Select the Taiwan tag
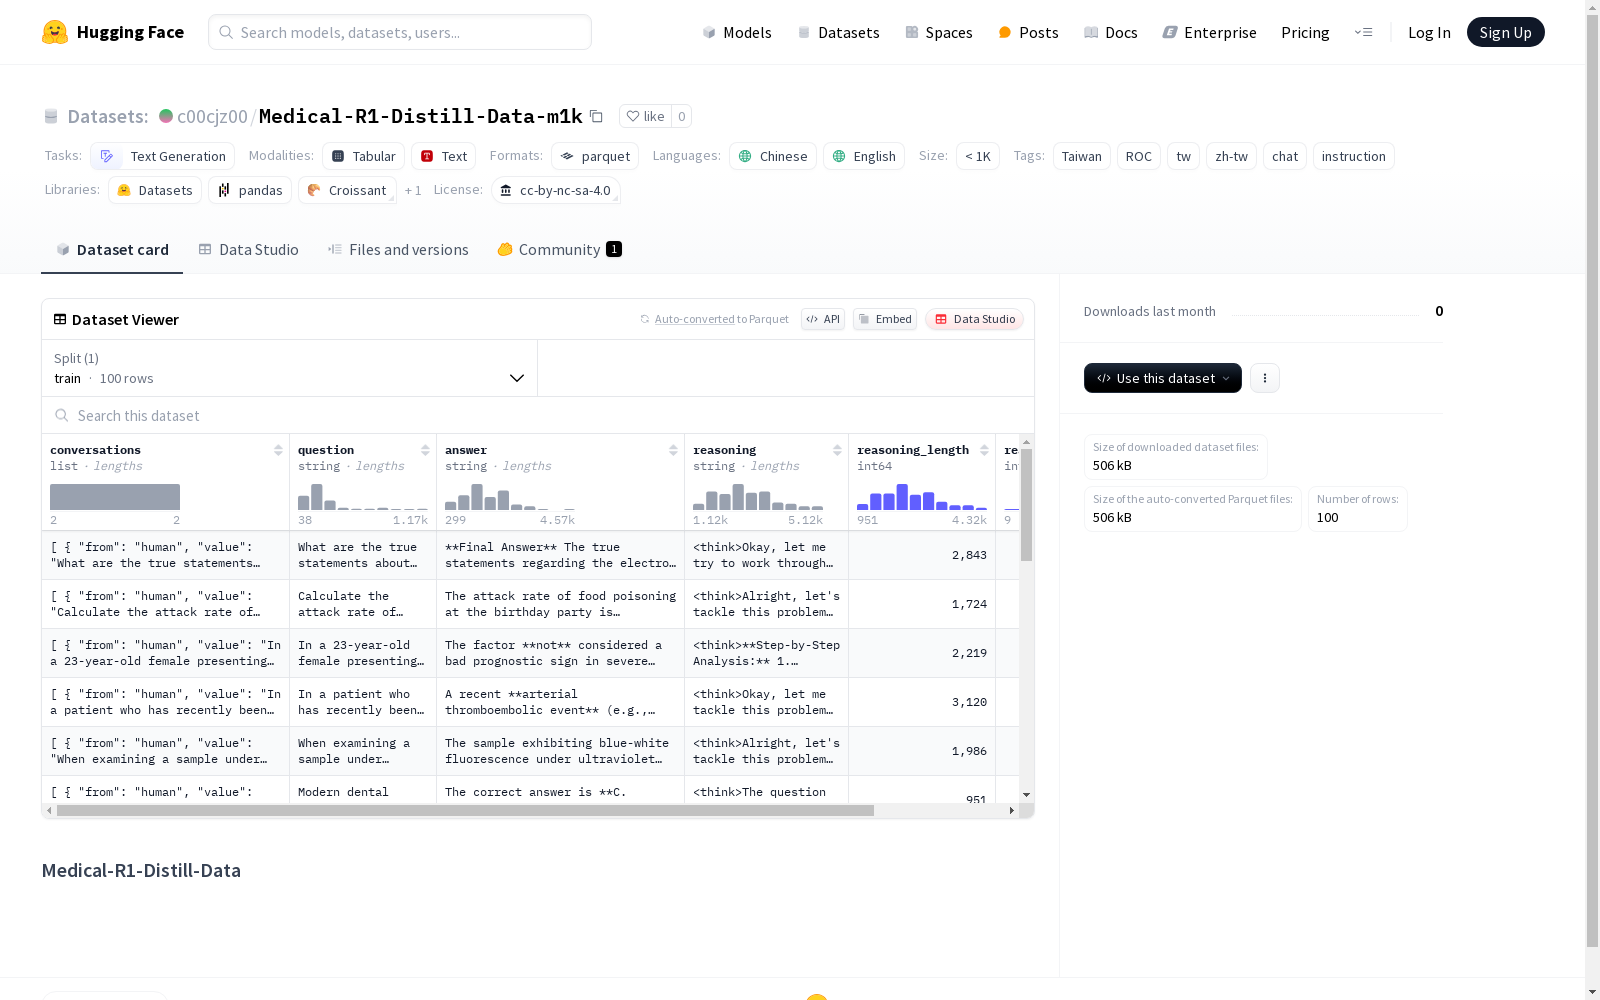This screenshot has width=1600, height=1000. 1081,156
